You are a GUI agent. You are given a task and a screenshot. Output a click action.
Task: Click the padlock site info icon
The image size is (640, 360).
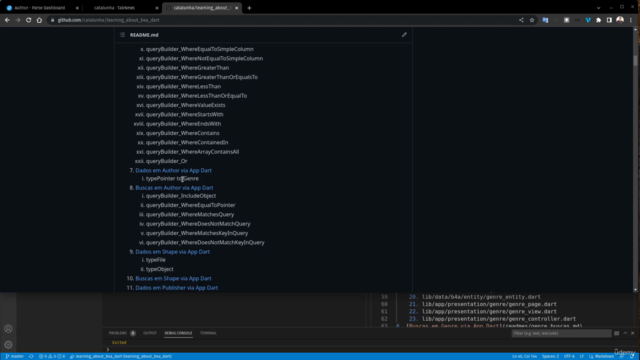point(52,20)
